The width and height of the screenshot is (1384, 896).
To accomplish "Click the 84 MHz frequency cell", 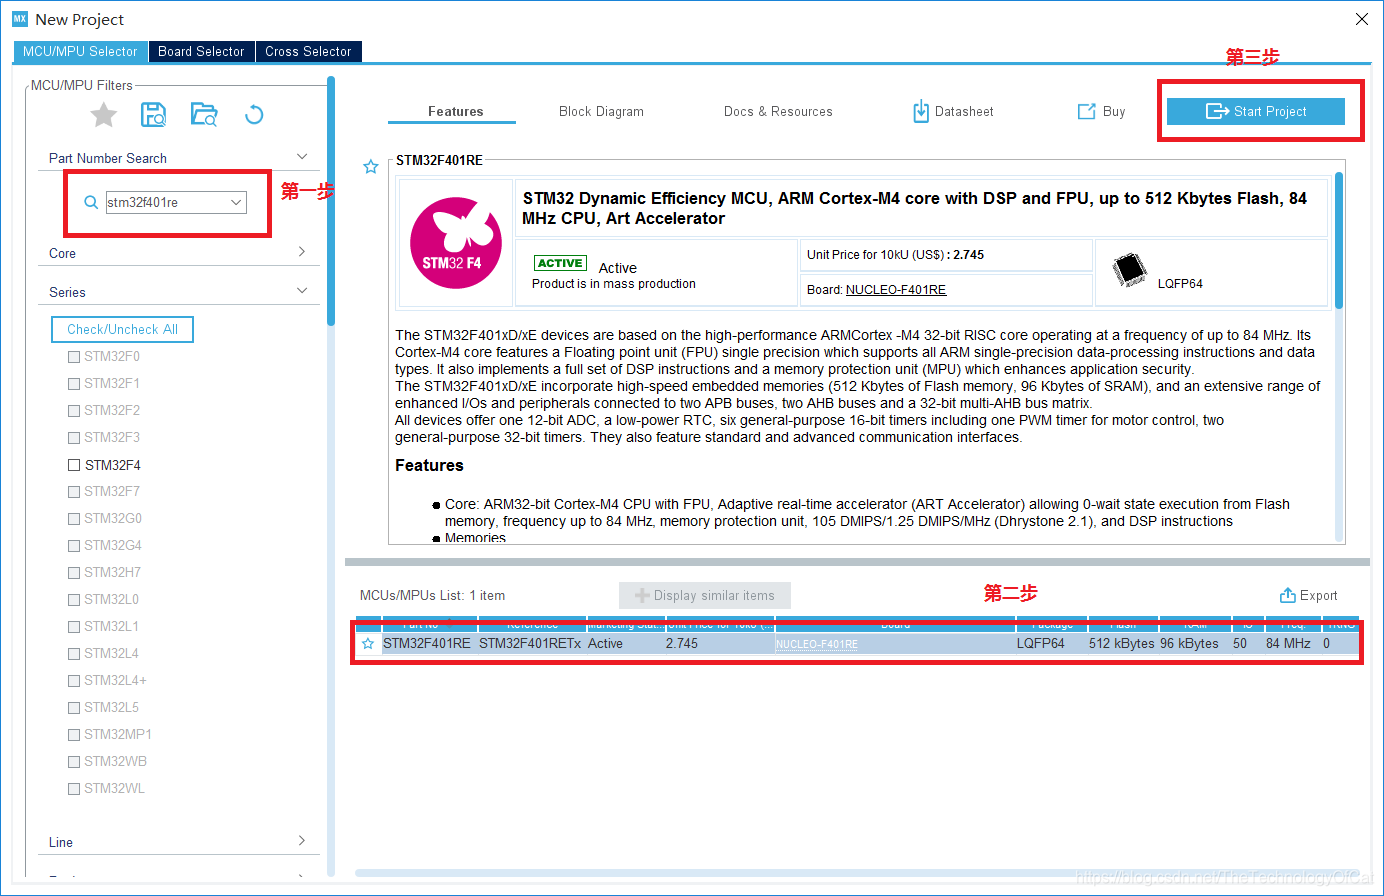I will [1288, 644].
